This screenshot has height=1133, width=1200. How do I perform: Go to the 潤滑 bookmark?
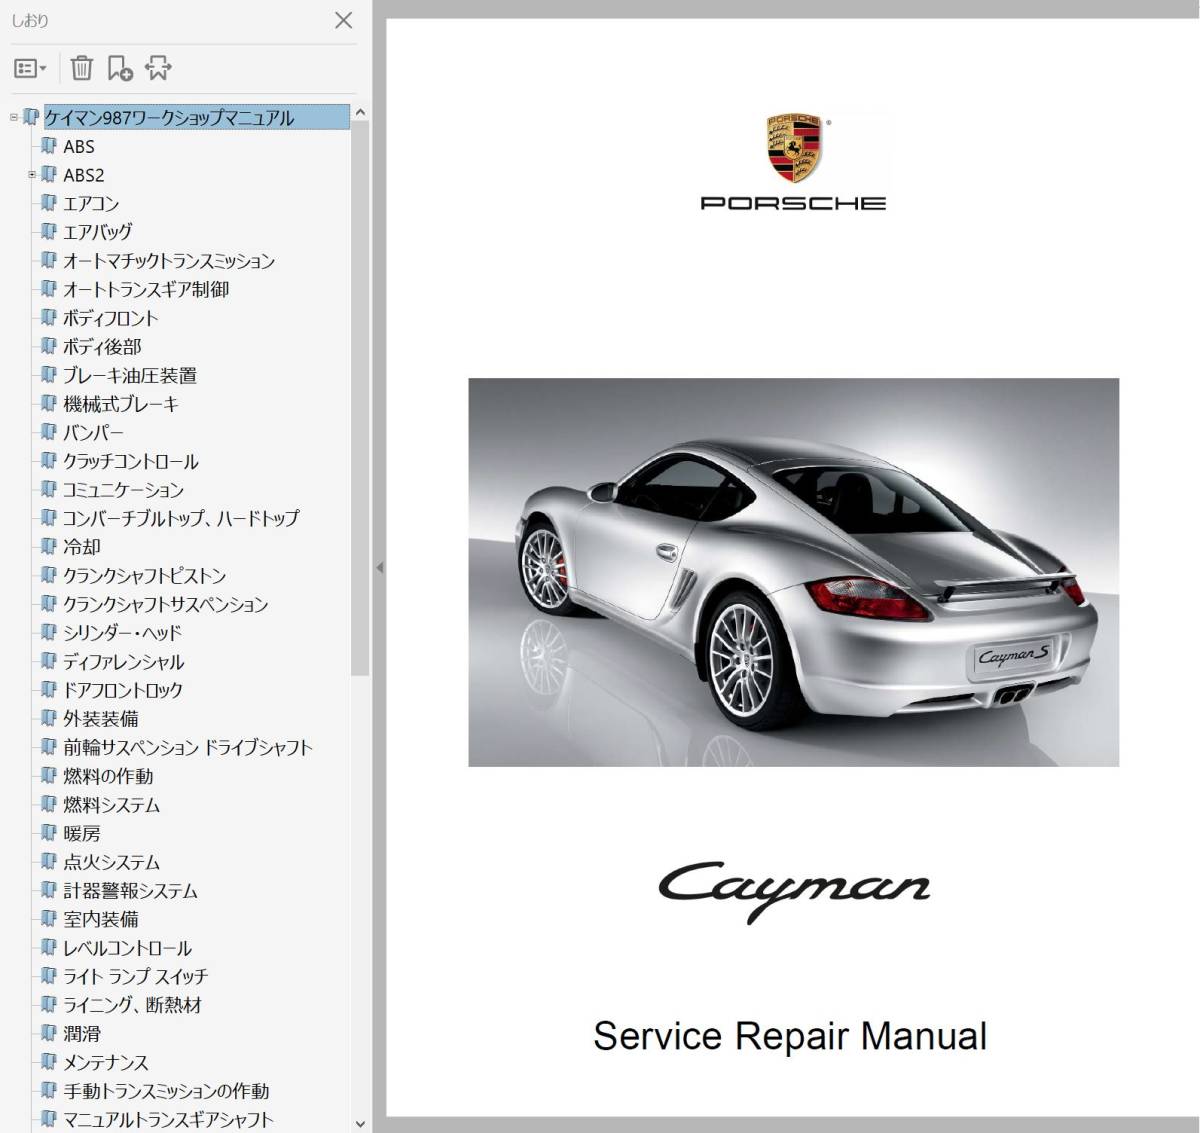(82, 1035)
